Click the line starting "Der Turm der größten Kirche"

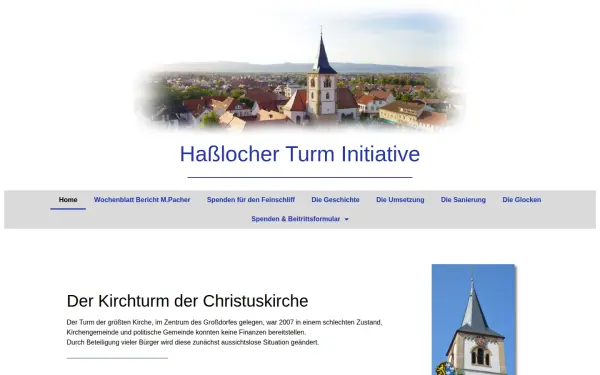[x=224, y=322]
